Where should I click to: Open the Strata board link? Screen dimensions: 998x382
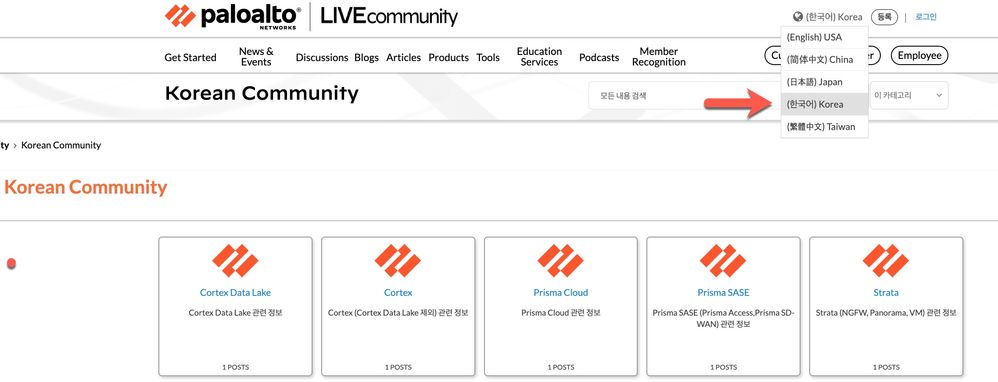coord(886,293)
